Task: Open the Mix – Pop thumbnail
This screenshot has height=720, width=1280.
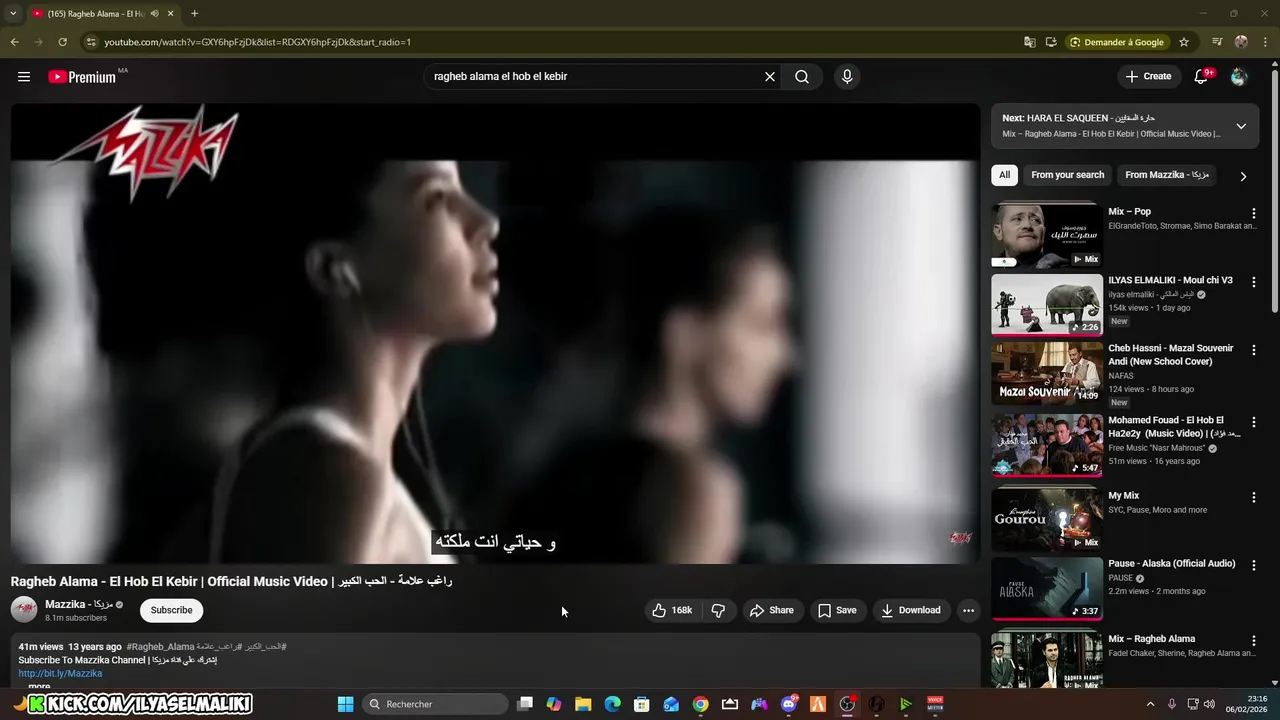Action: pos(1047,236)
